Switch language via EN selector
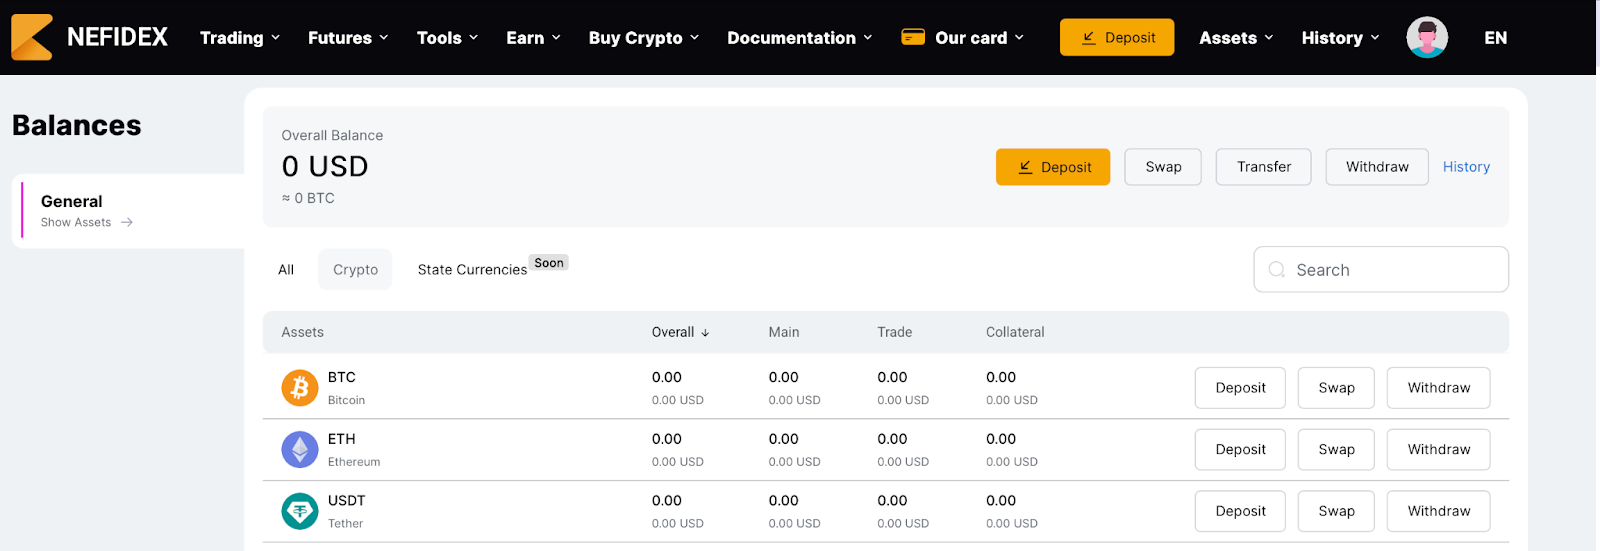Screen dimensions: 1600x551 [x=1496, y=38]
